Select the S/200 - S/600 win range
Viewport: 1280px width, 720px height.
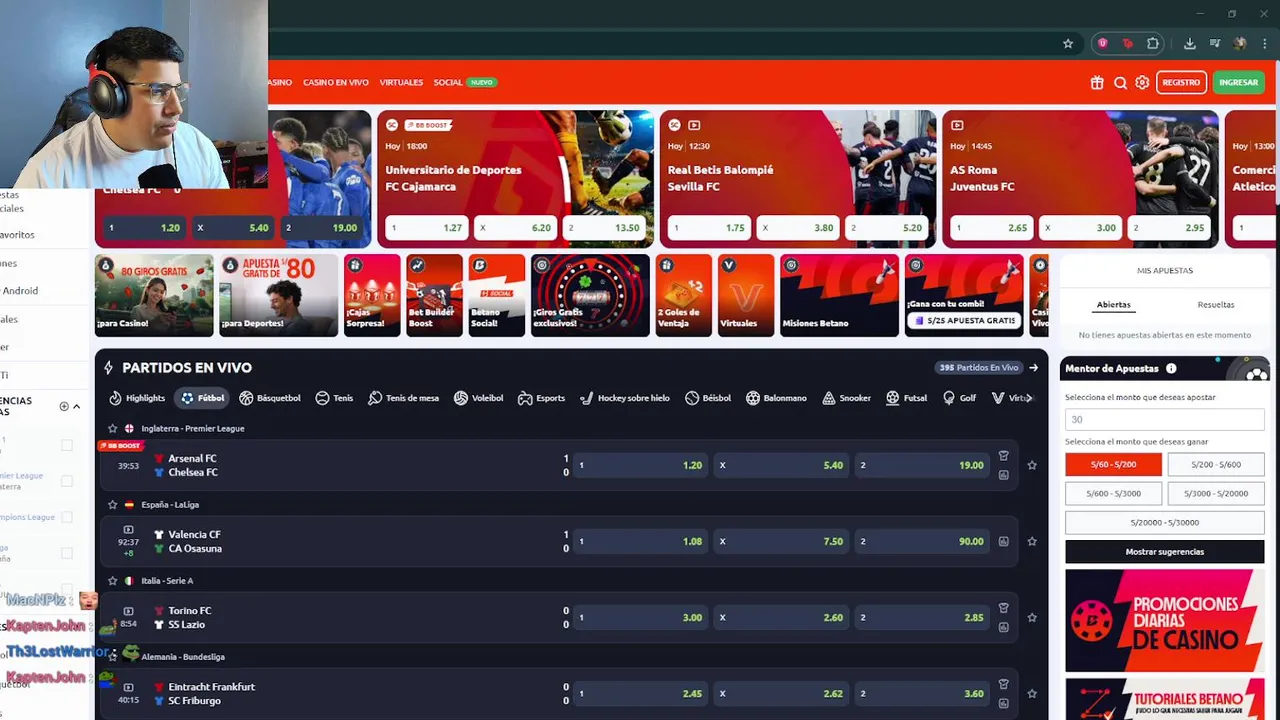pyautogui.click(x=1215, y=464)
